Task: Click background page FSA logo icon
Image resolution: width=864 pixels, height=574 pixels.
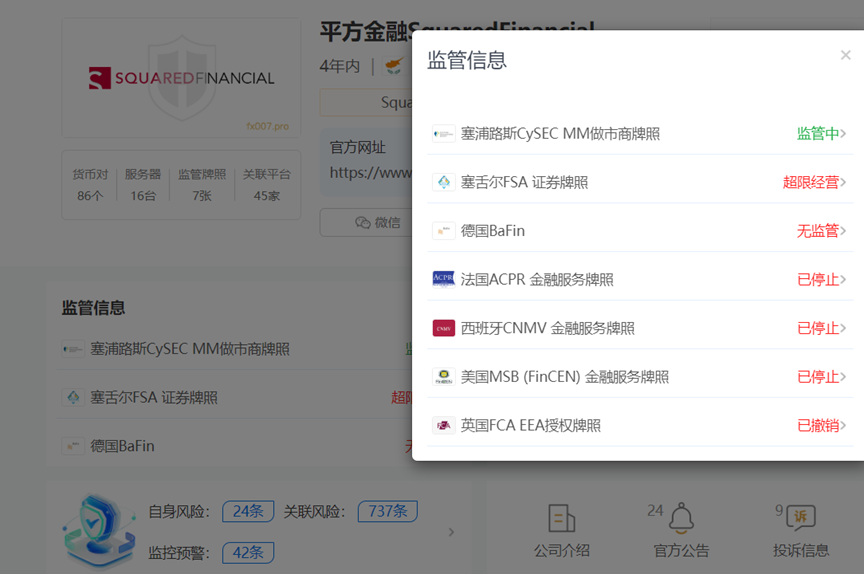Action: point(73,398)
